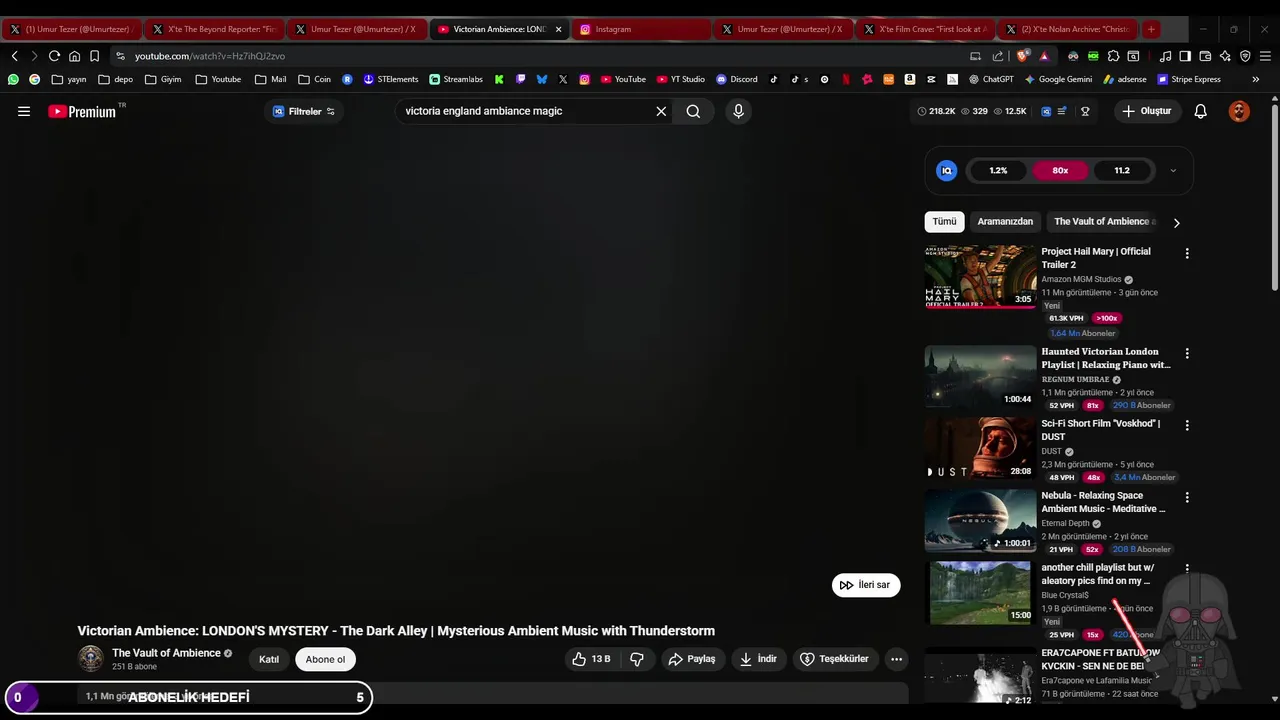
Task: Skip ahead with İleri sar
Action: (x=866, y=585)
